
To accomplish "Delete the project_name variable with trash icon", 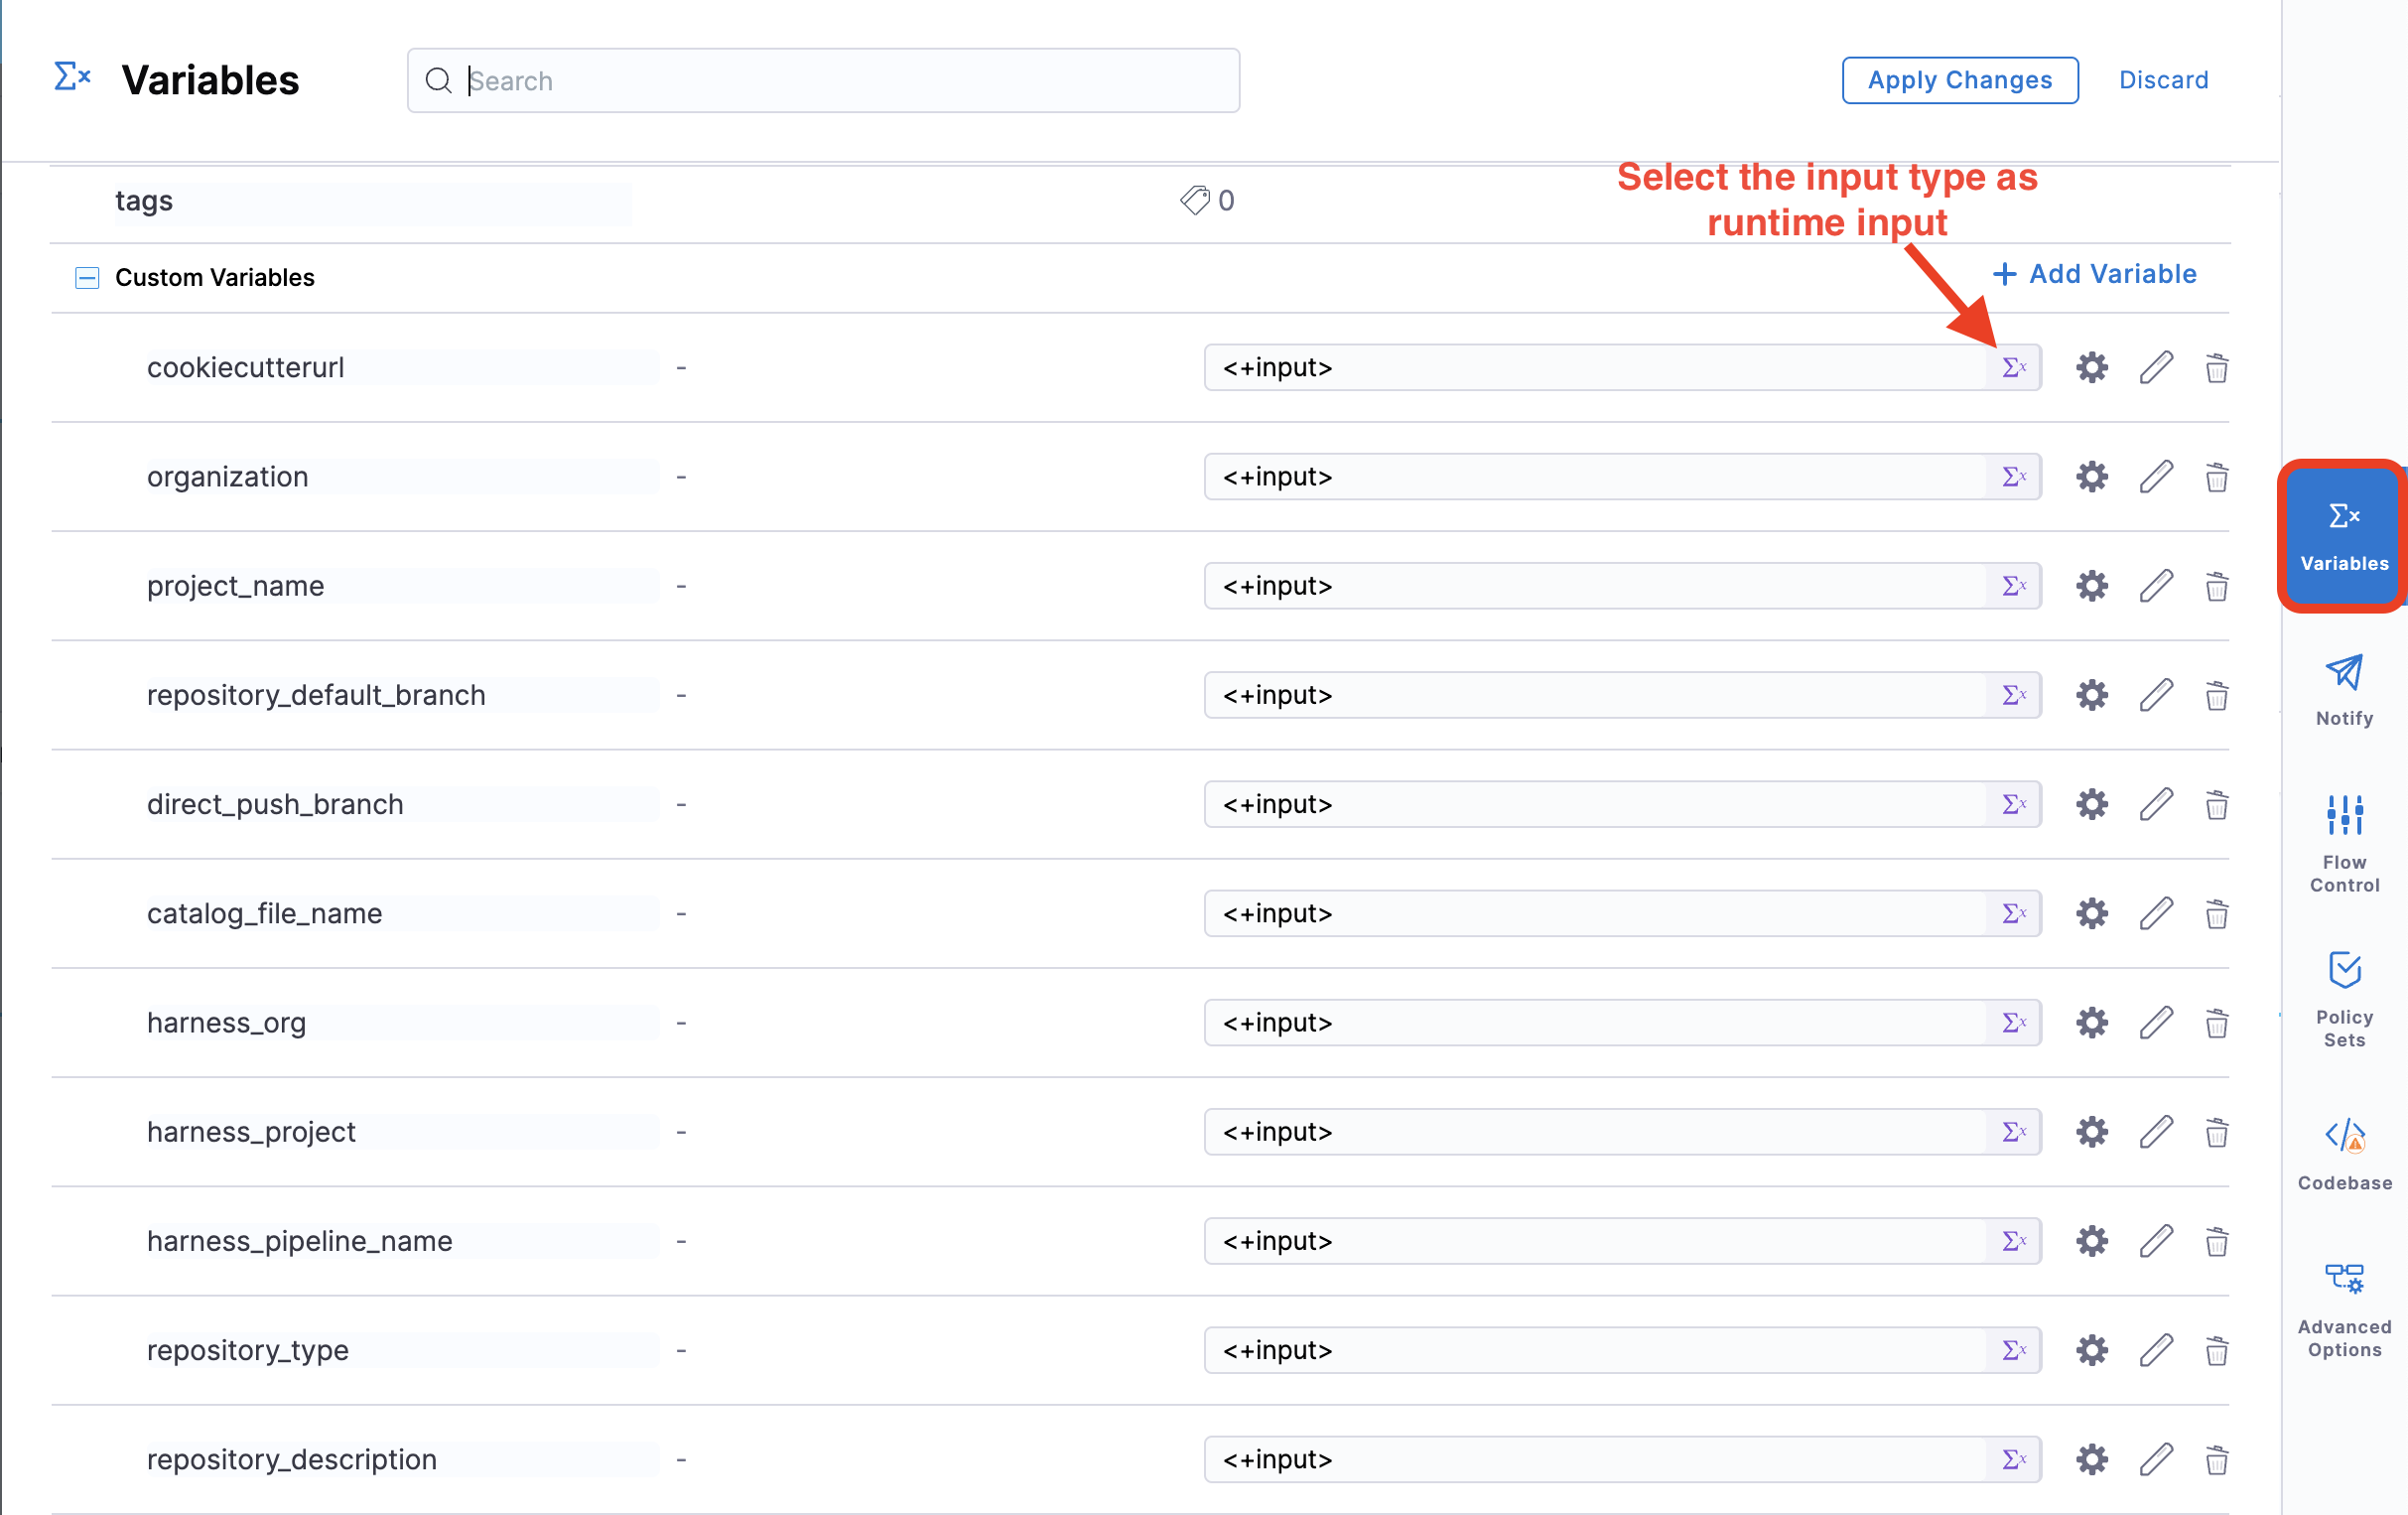I will pos(2216,586).
